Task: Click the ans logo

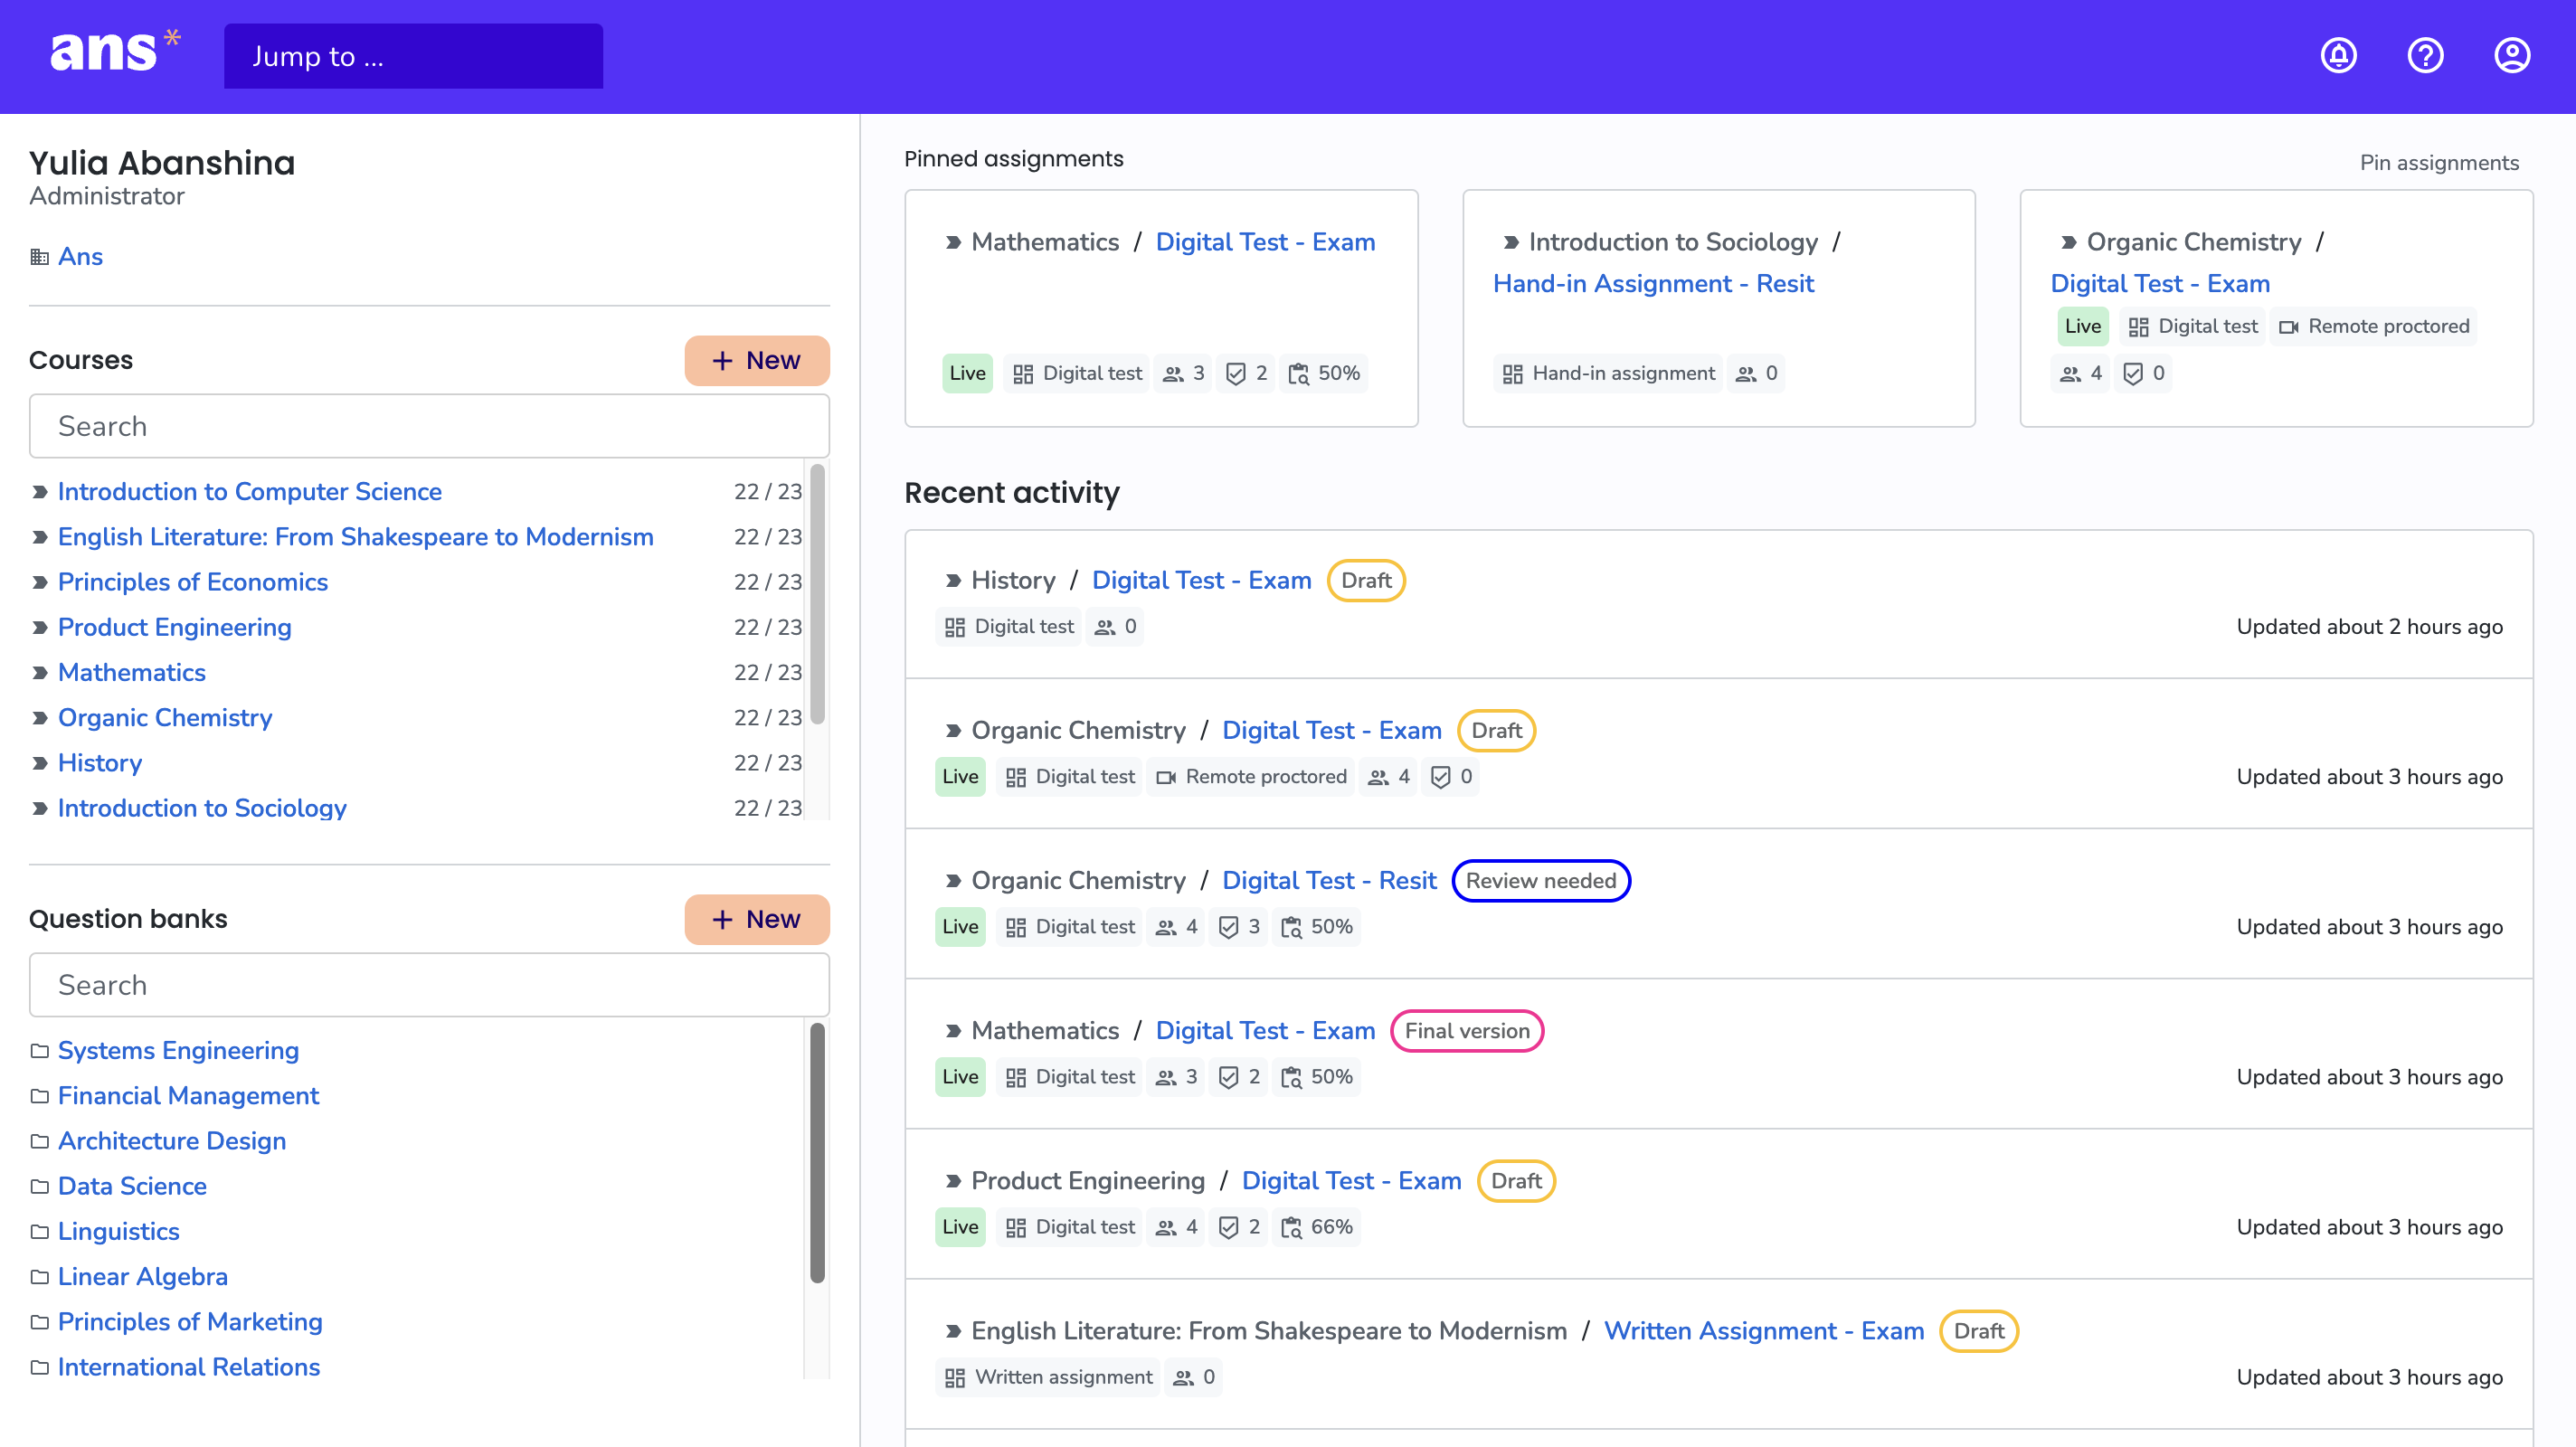Action: pyautogui.click(x=115, y=51)
